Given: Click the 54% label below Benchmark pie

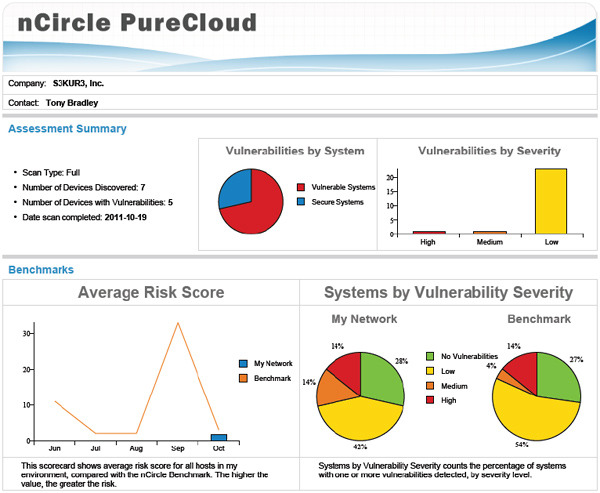Looking at the screenshot, I should (x=522, y=444).
